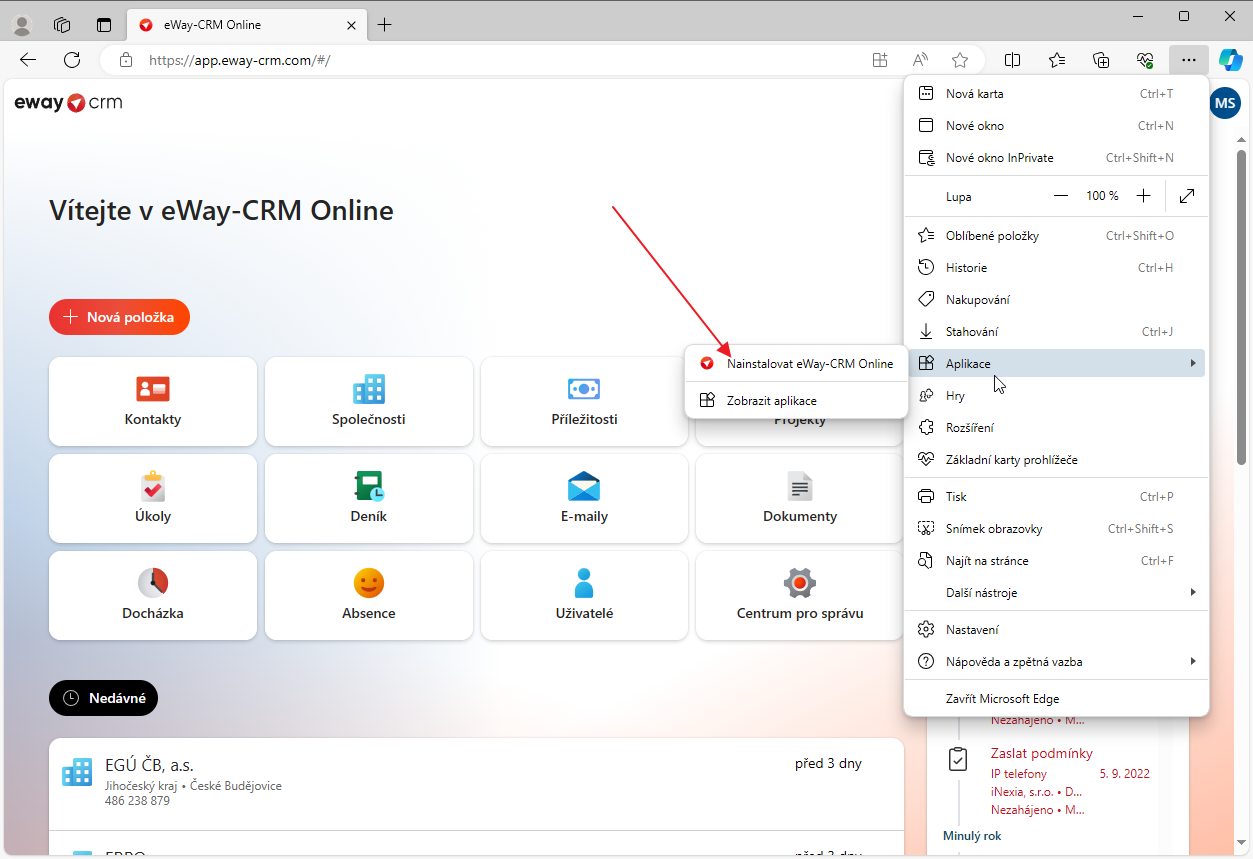Add page to favorites star icon
The width and height of the screenshot is (1253, 859).
[960, 60]
